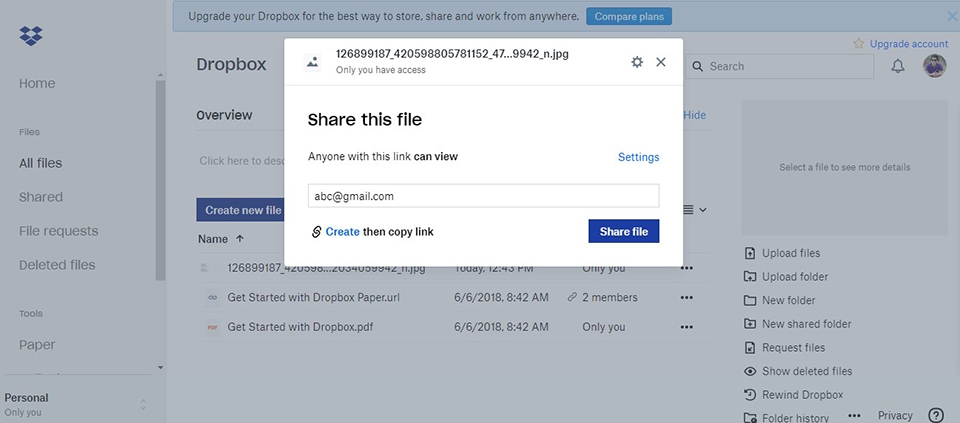Screen dimensions: 960x423
Task: Click the Folder history icon
Action: coord(750,418)
